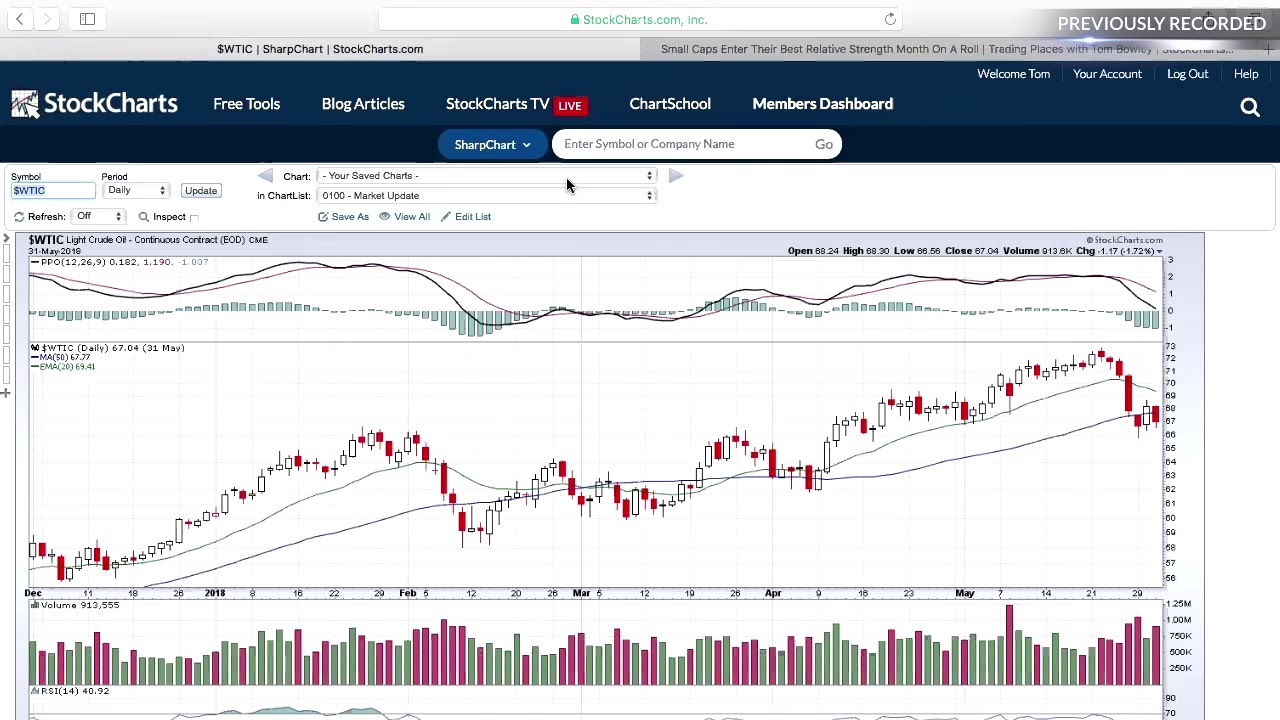Open the site search magnifier icon
This screenshot has height=720, width=1280.
[1250, 107]
